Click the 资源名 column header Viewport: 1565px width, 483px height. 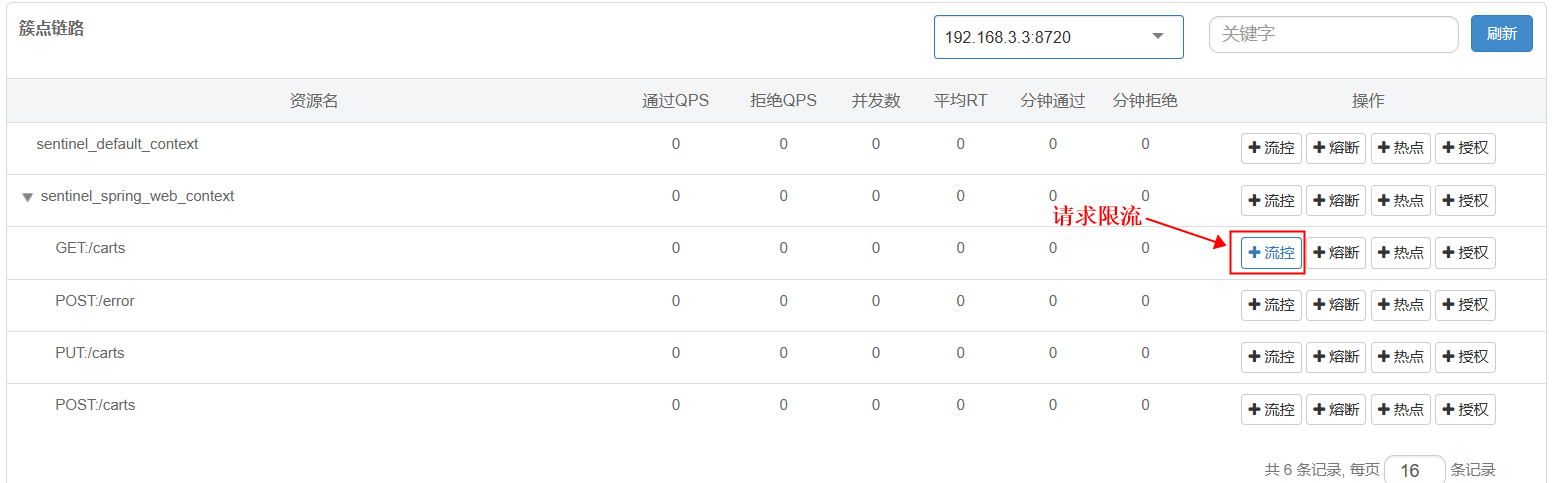click(314, 101)
